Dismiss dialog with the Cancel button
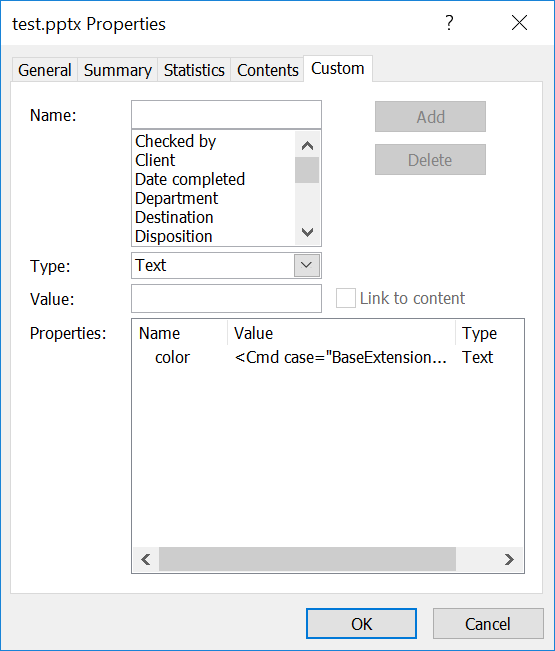Screen dimensions: 555x651 [488, 624]
